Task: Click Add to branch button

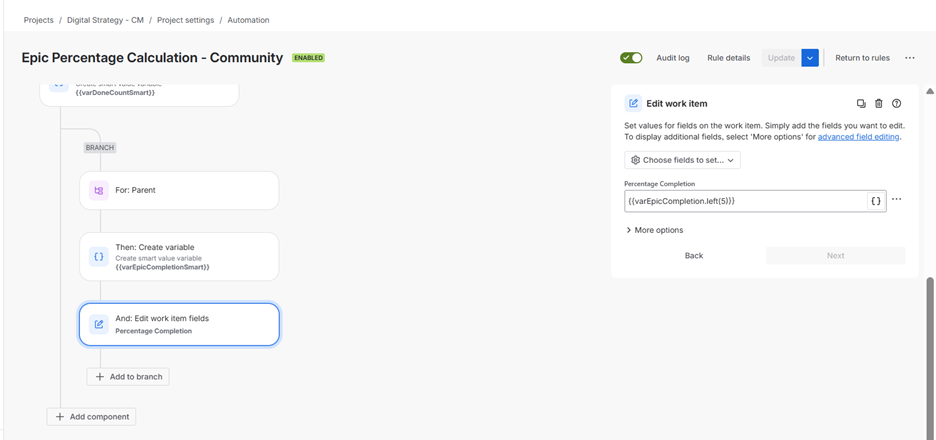Action: (x=128, y=377)
